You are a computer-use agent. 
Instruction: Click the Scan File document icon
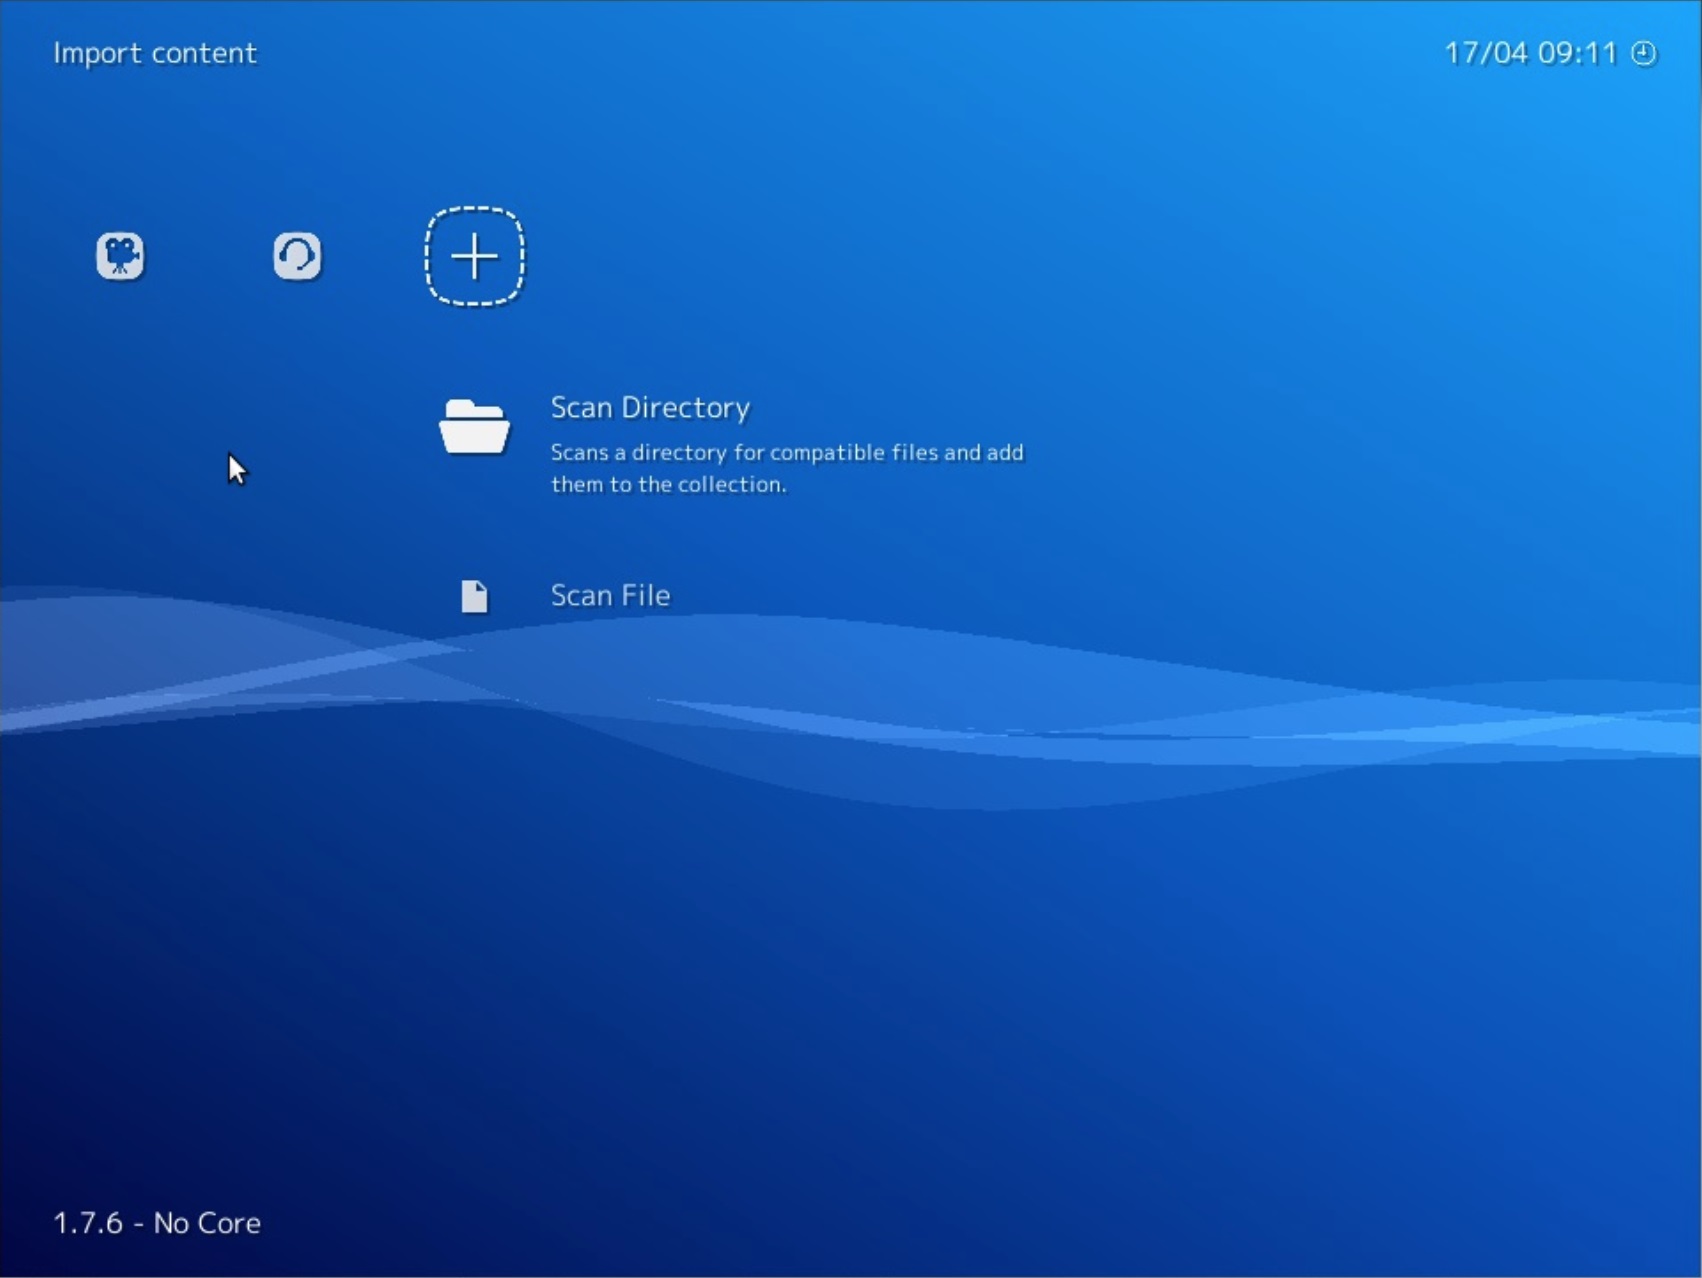pyautogui.click(x=474, y=596)
